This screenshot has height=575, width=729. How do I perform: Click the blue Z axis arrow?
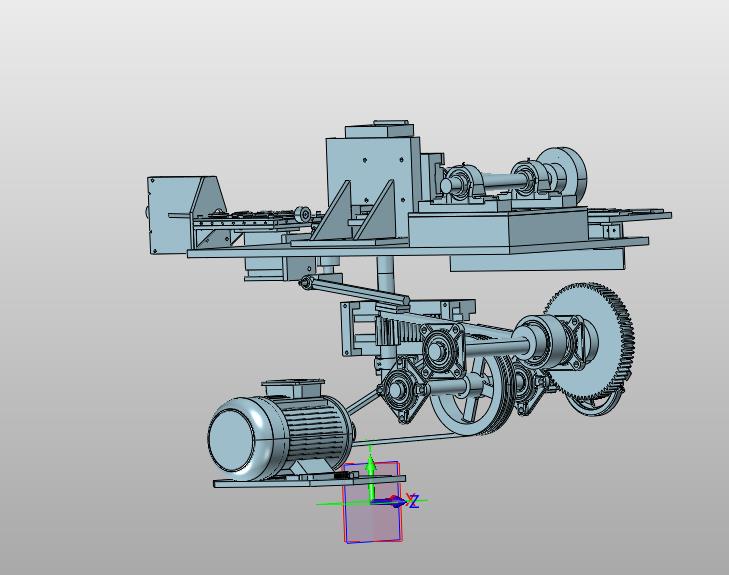(390, 501)
